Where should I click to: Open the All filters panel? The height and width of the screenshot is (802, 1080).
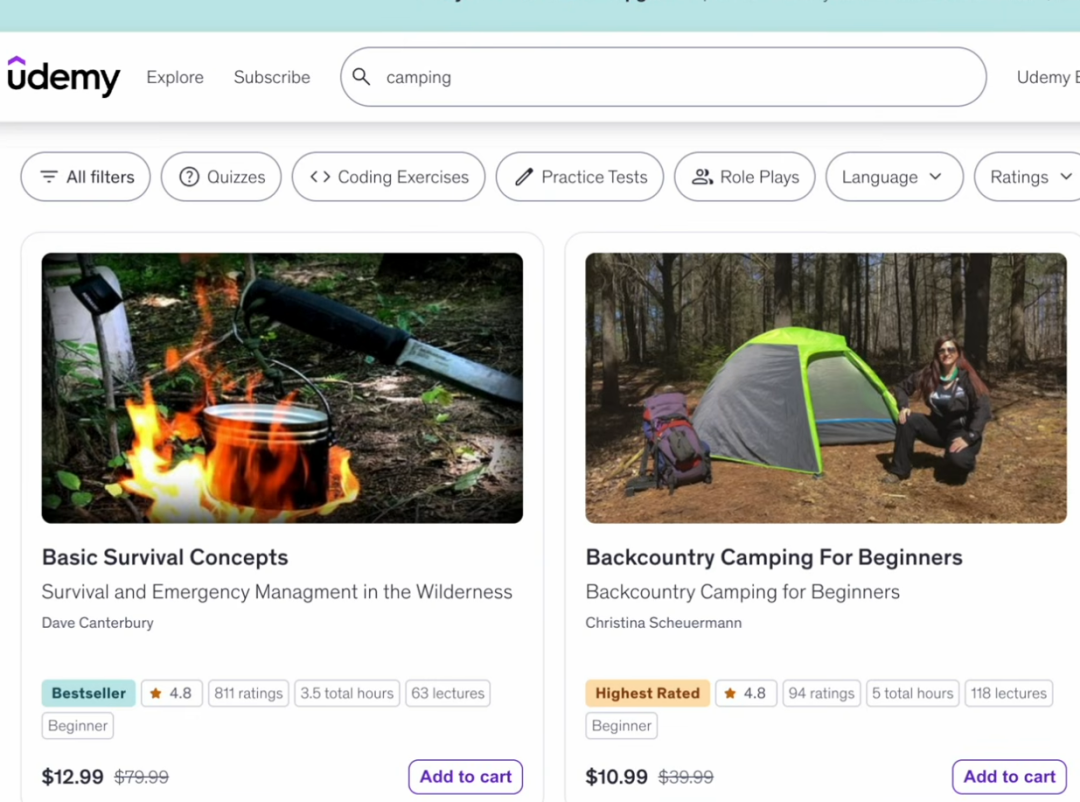point(86,177)
